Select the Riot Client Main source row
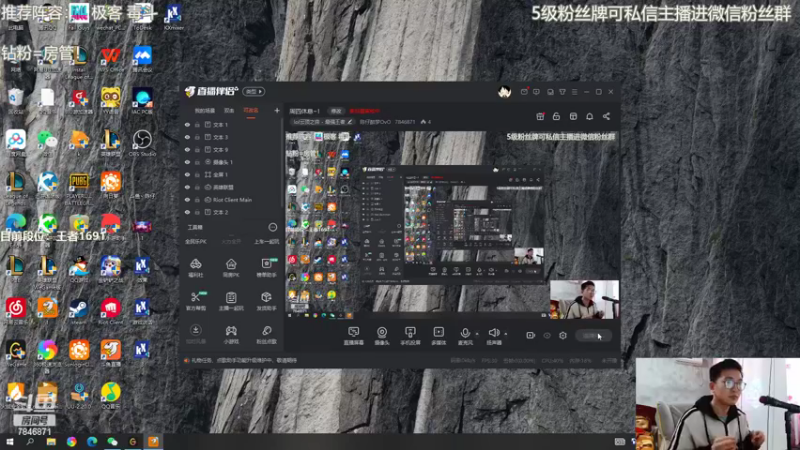 231,199
